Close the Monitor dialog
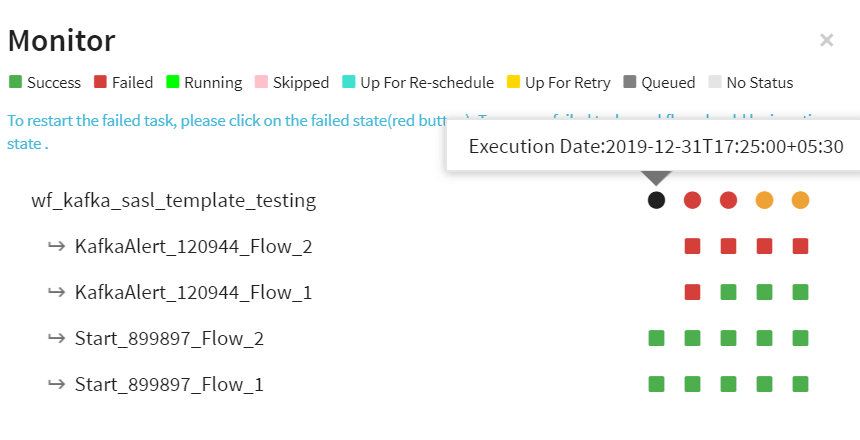This screenshot has height=440, width=860. [826, 40]
